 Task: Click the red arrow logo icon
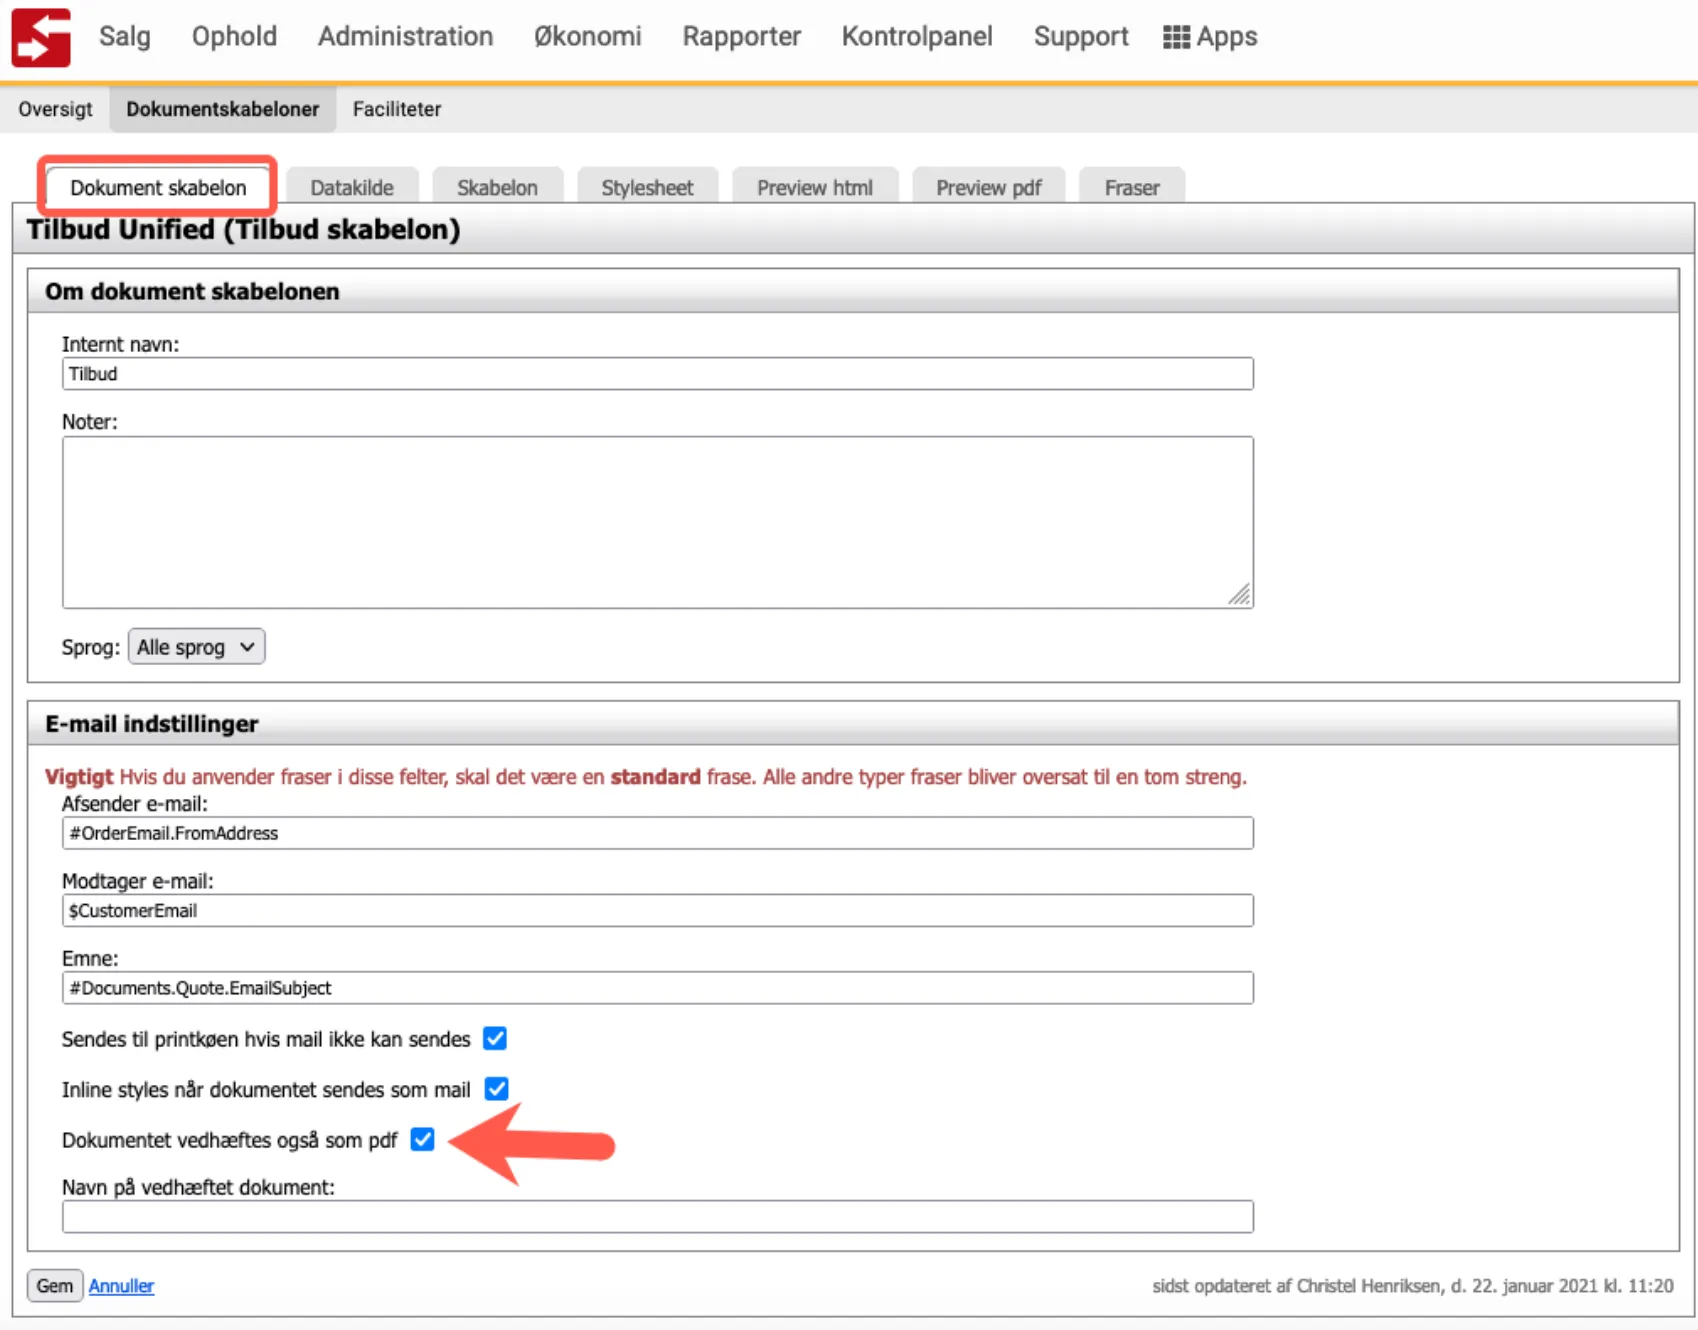41,37
